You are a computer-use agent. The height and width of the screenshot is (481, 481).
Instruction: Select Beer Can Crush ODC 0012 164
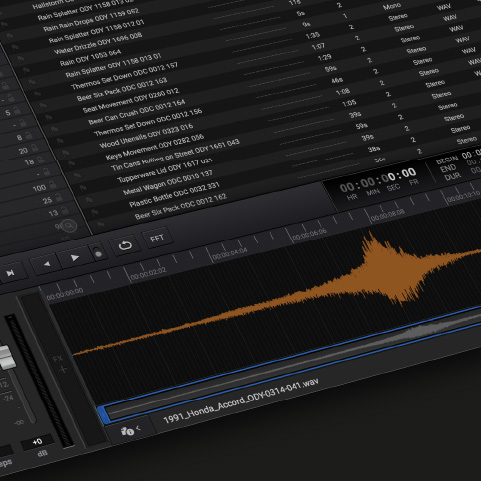click(x=136, y=112)
